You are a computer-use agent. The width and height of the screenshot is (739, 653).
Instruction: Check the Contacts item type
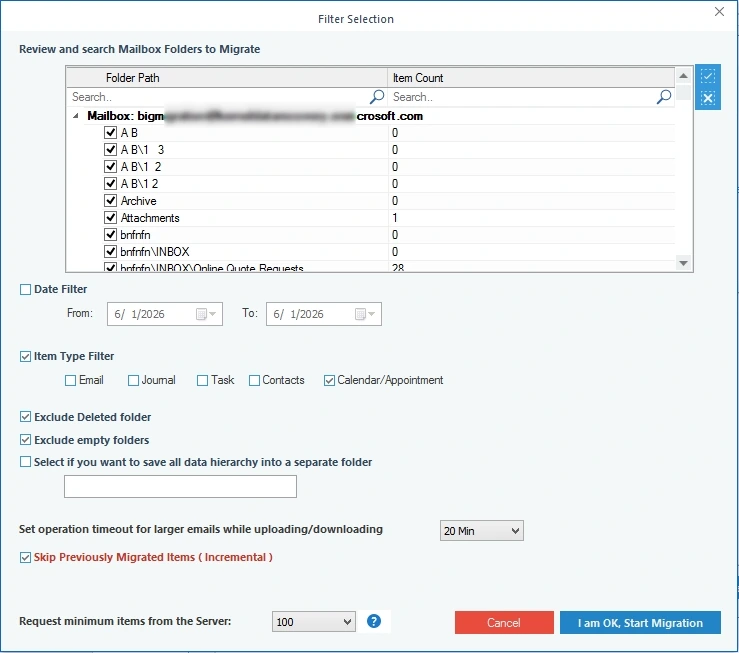point(254,380)
